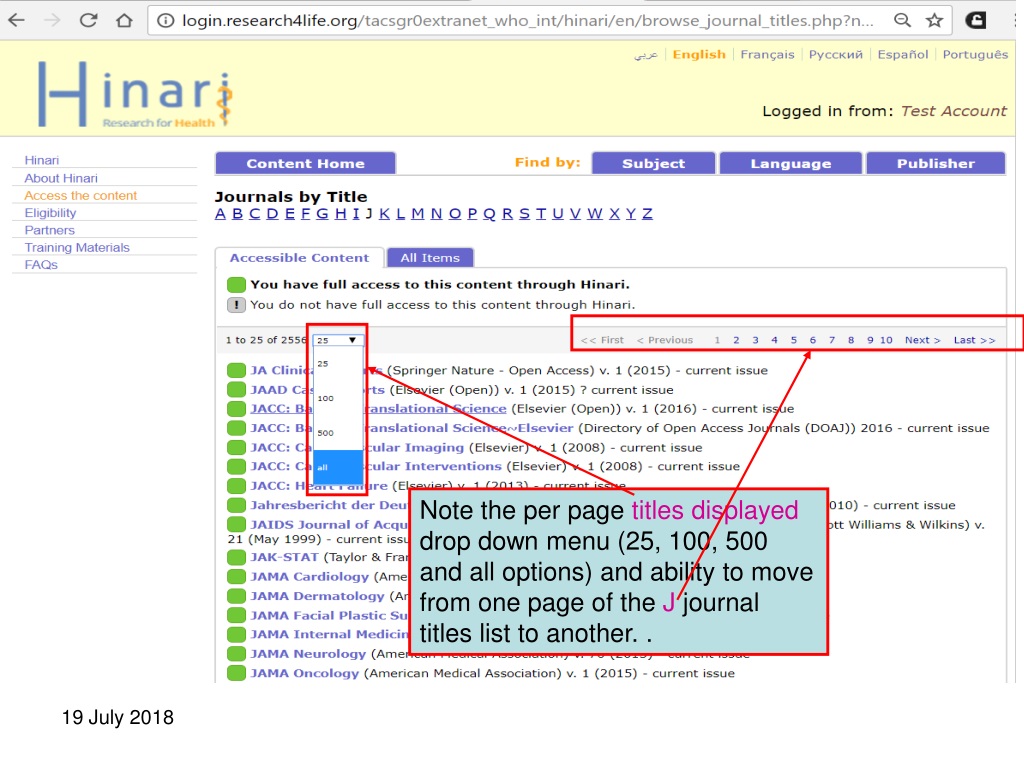
Task: Click the green full access legend icon
Action: (x=236, y=284)
